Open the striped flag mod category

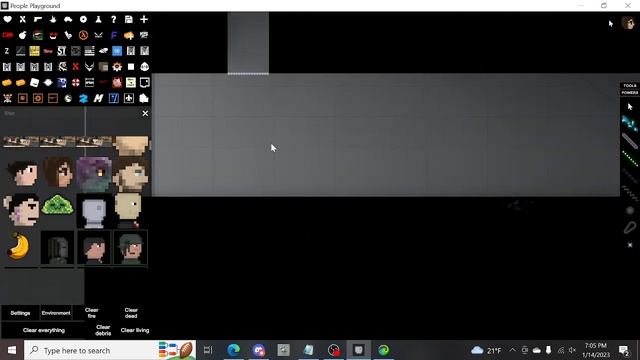[x=89, y=51]
